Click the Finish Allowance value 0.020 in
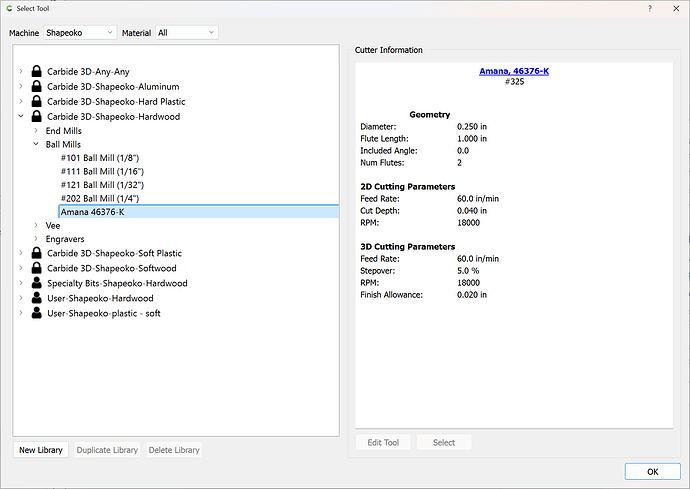The height and width of the screenshot is (489, 690). coord(472,294)
